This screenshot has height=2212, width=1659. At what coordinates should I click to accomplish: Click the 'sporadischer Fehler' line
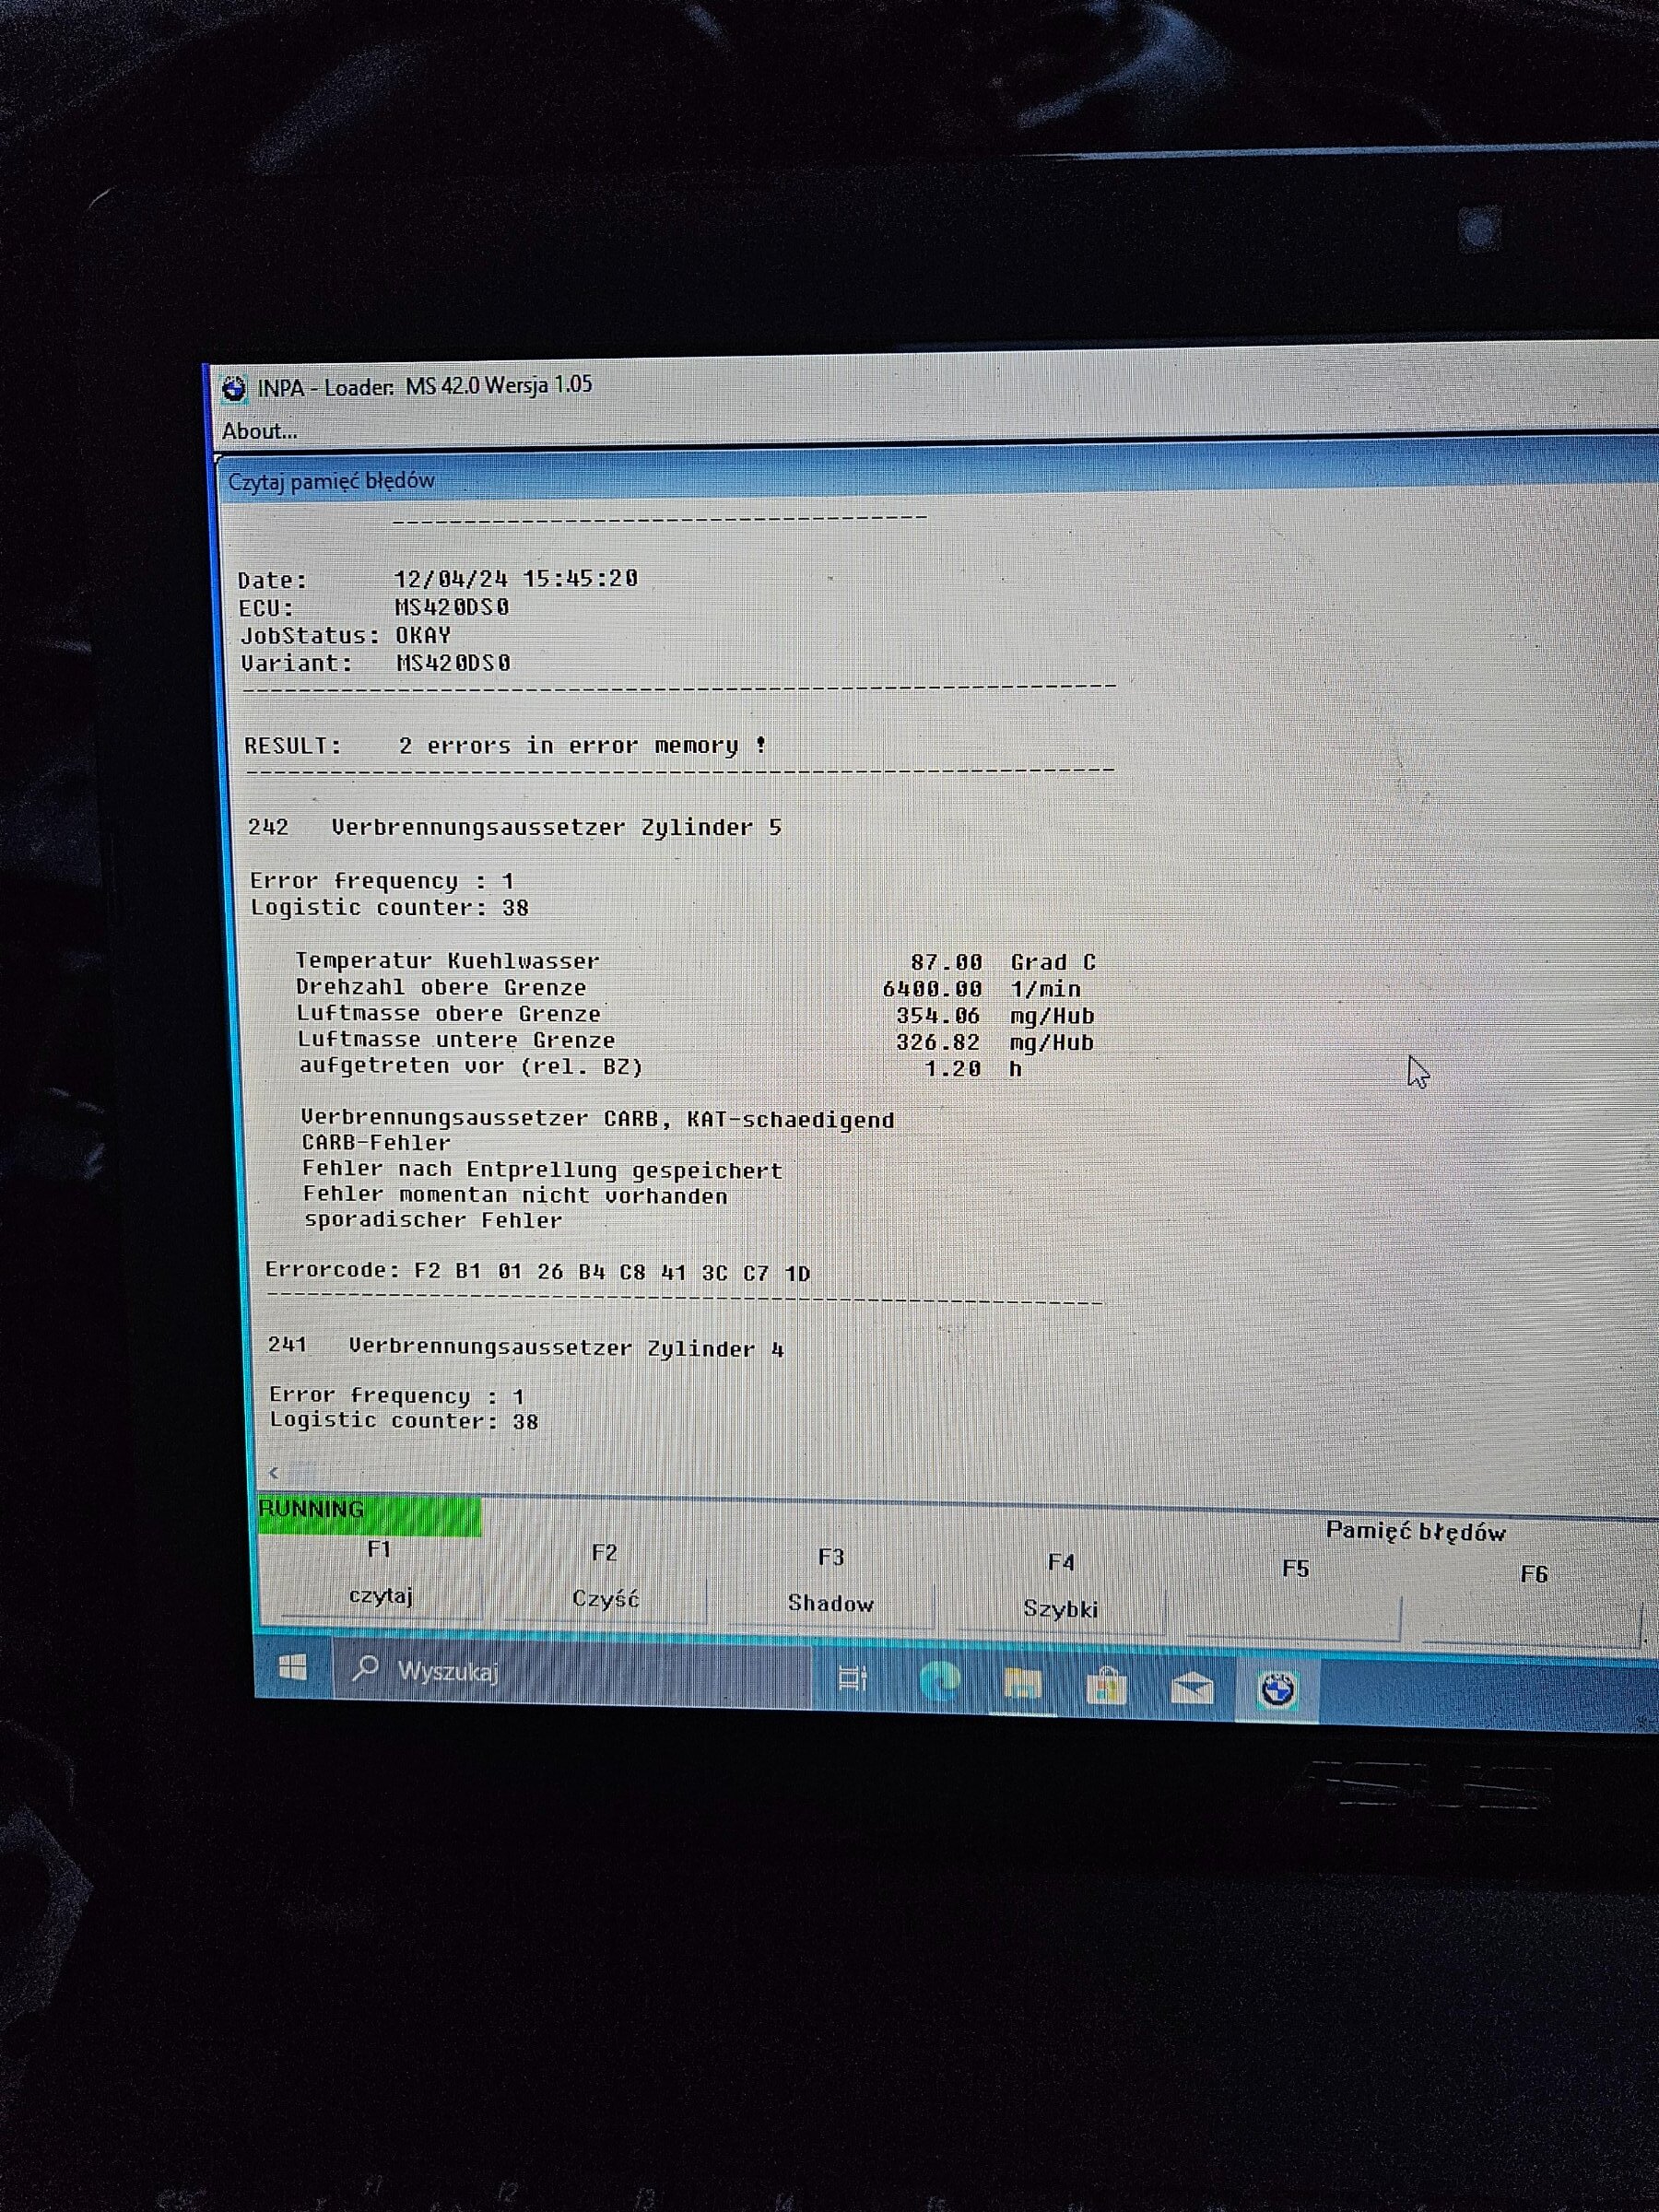pos(433,1221)
